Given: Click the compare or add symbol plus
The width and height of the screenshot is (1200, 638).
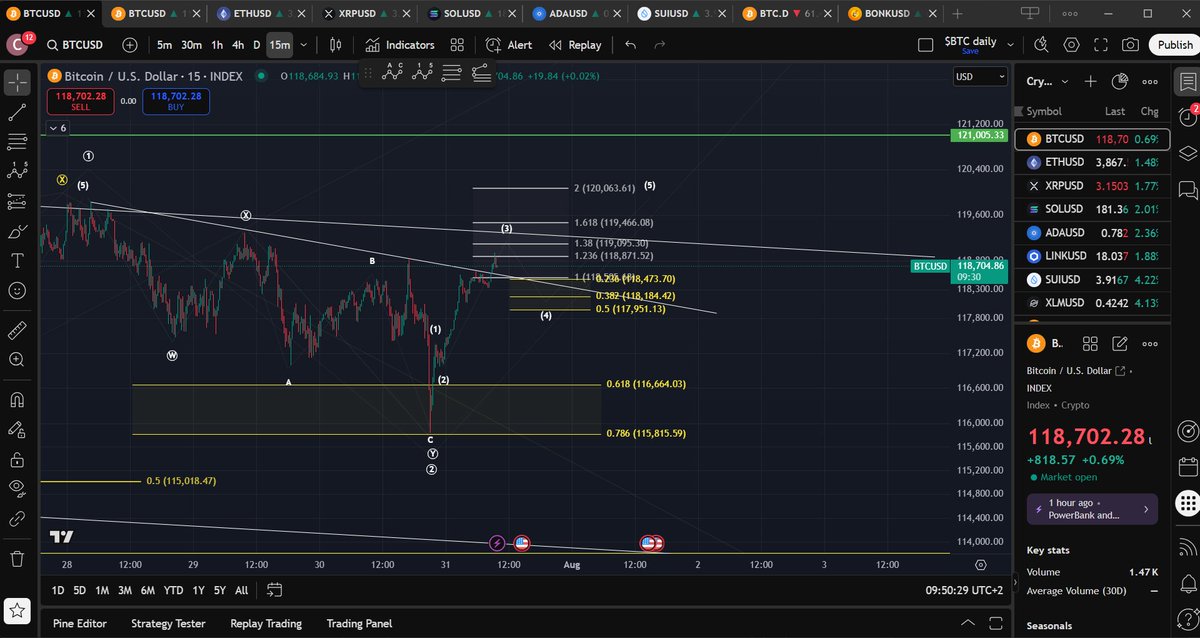Looking at the screenshot, I should (130, 45).
